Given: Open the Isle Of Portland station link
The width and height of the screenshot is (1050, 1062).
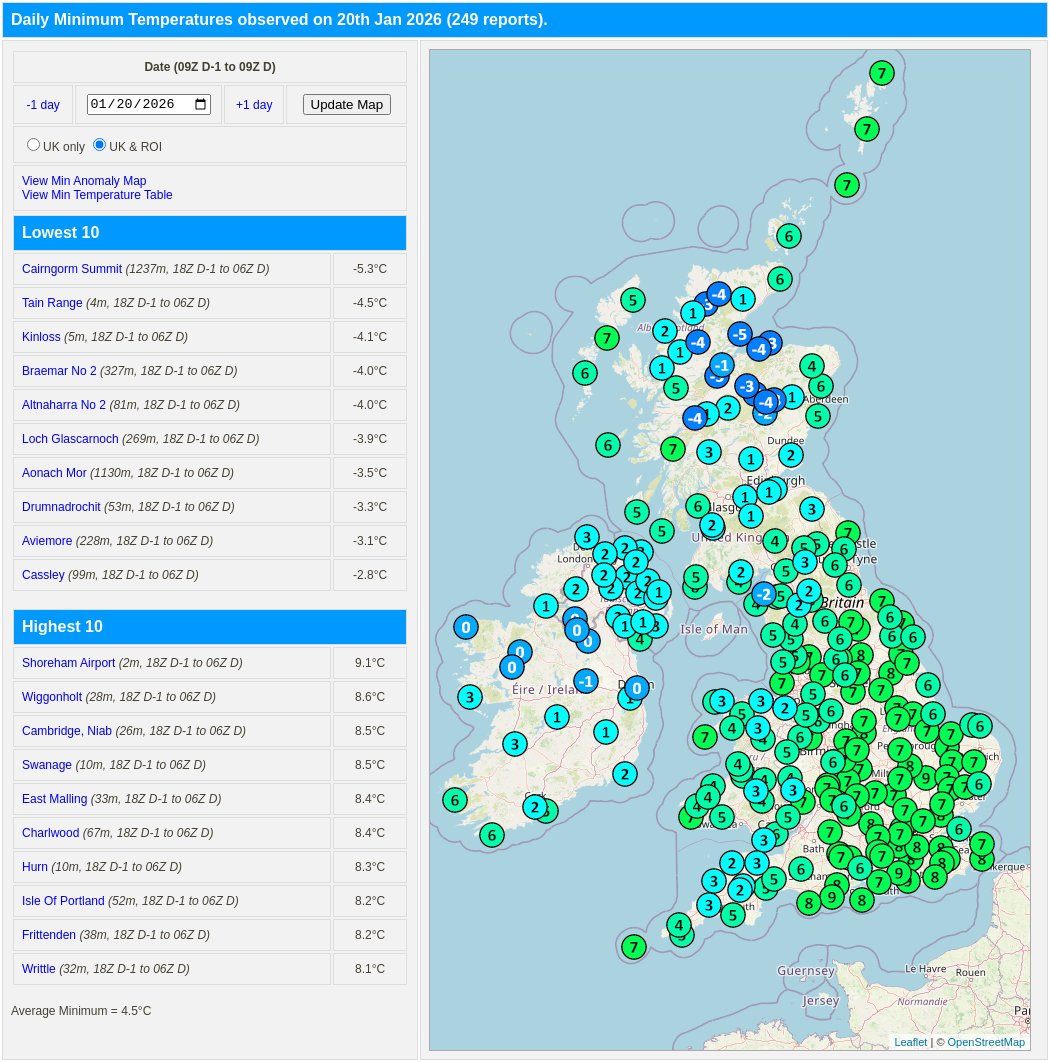Looking at the screenshot, I should [63, 901].
